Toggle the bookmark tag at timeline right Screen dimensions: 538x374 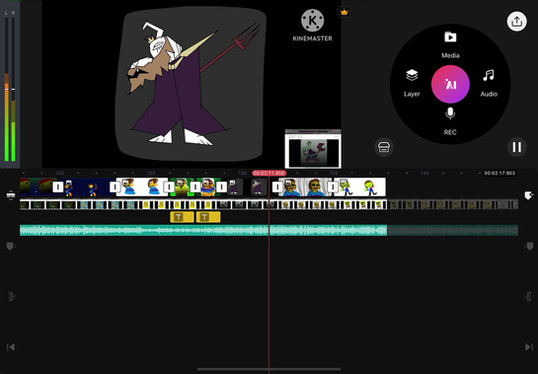[529, 196]
